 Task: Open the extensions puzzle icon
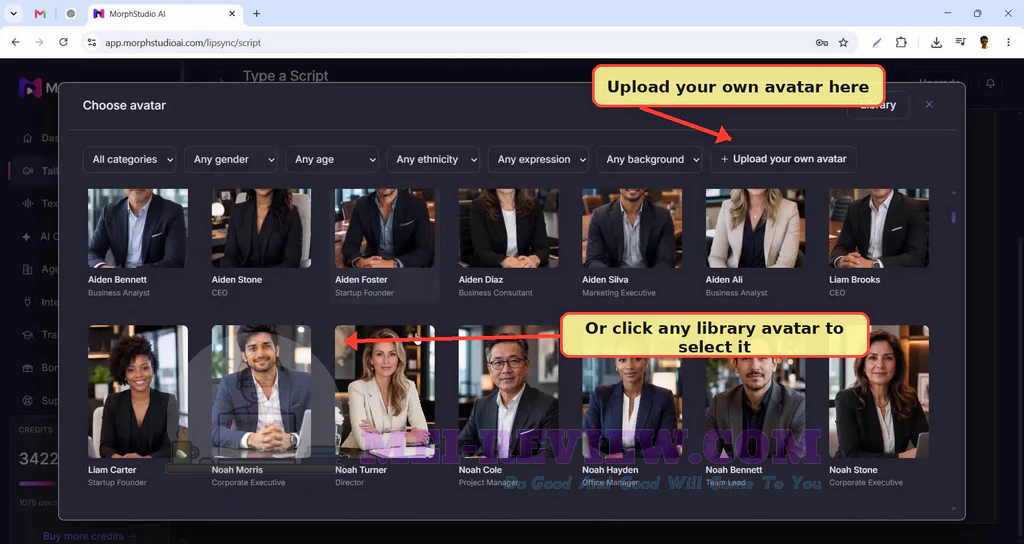(x=901, y=42)
